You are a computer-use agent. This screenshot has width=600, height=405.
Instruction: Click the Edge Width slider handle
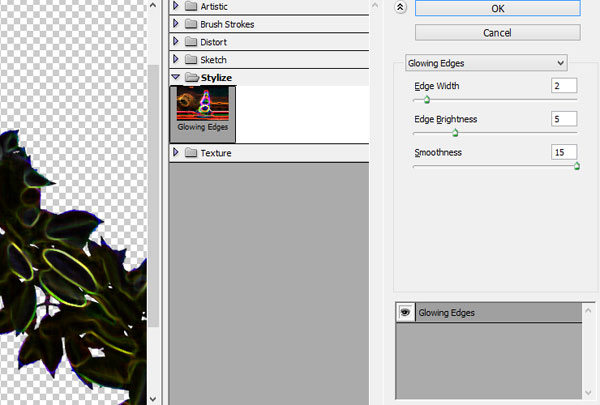coord(427,100)
